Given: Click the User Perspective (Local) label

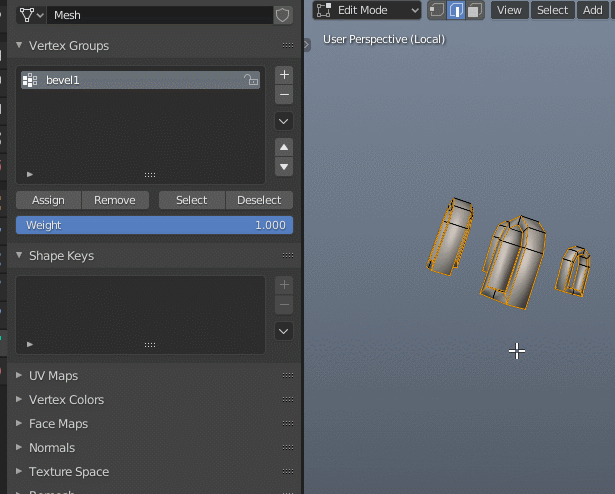Looking at the screenshot, I should point(384,39).
